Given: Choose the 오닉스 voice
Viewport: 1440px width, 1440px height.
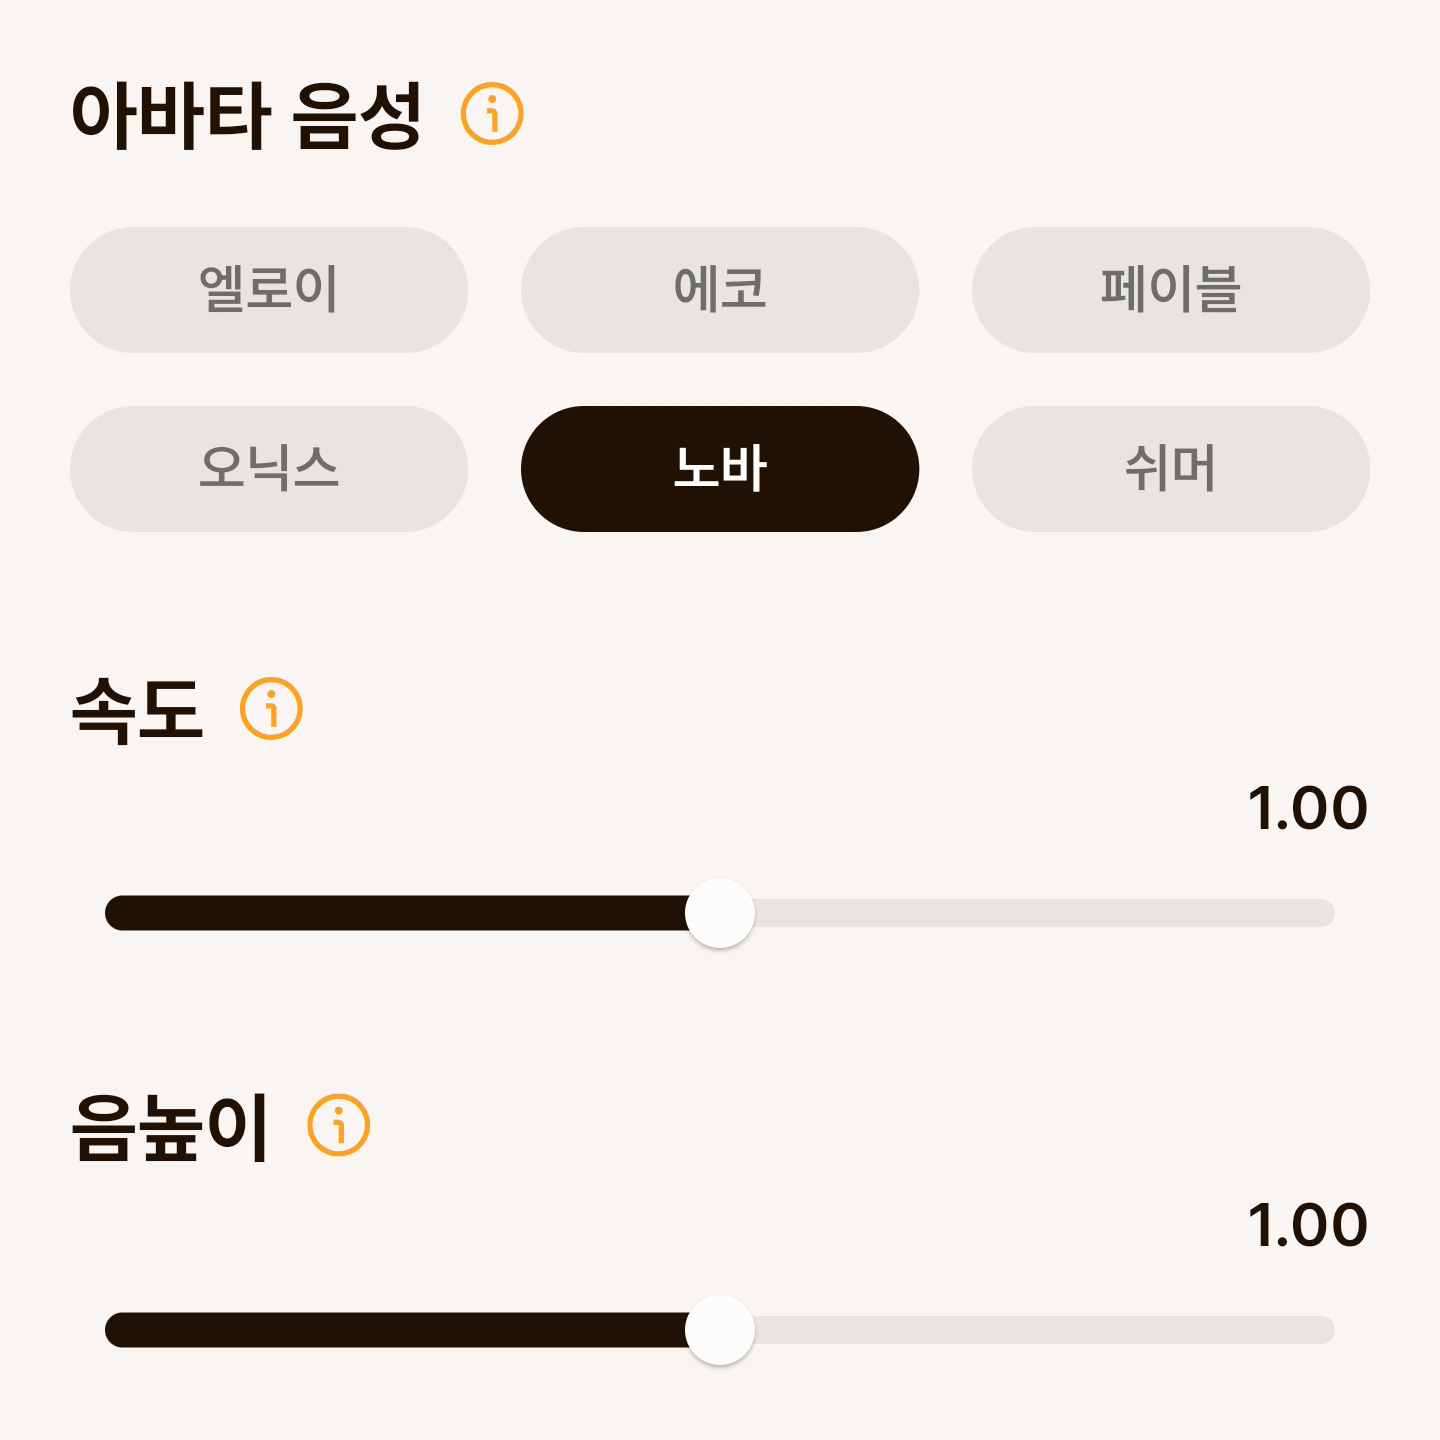Looking at the screenshot, I should [x=268, y=468].
